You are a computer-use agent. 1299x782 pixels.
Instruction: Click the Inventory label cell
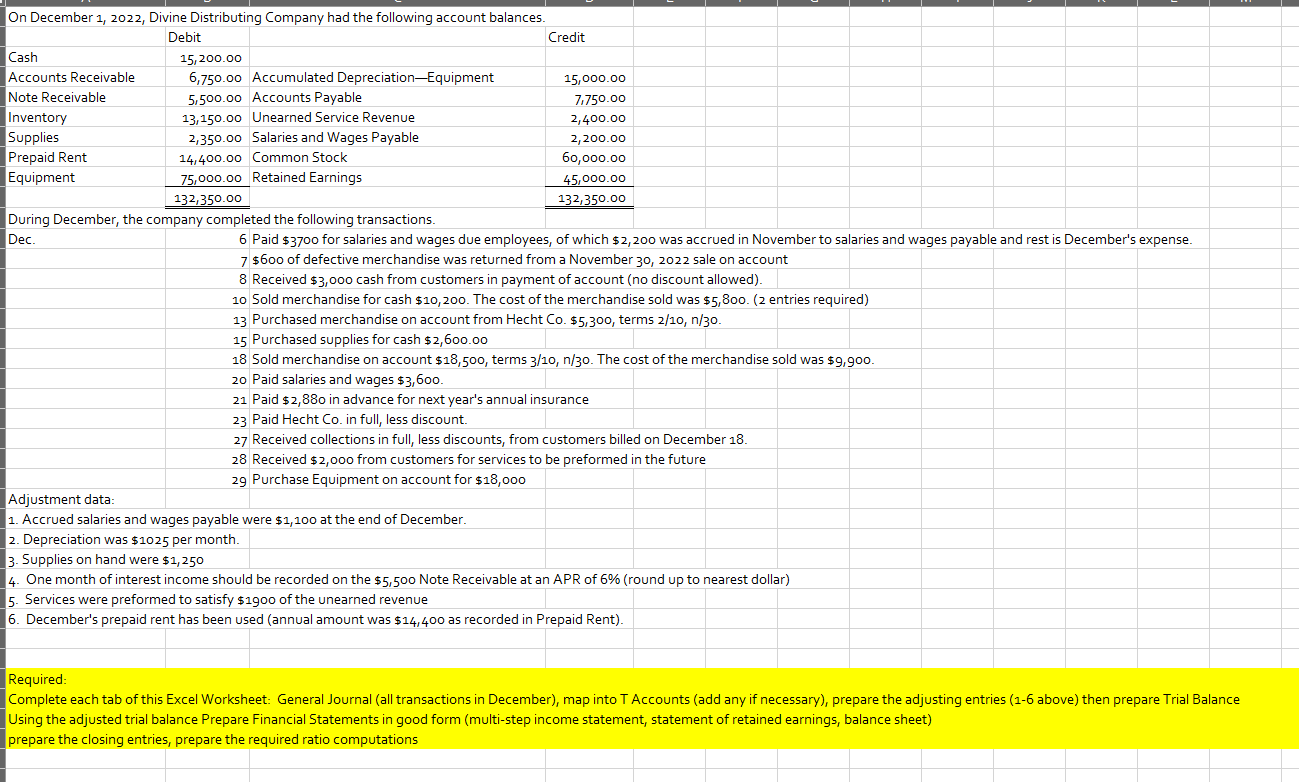click(37, 117)
